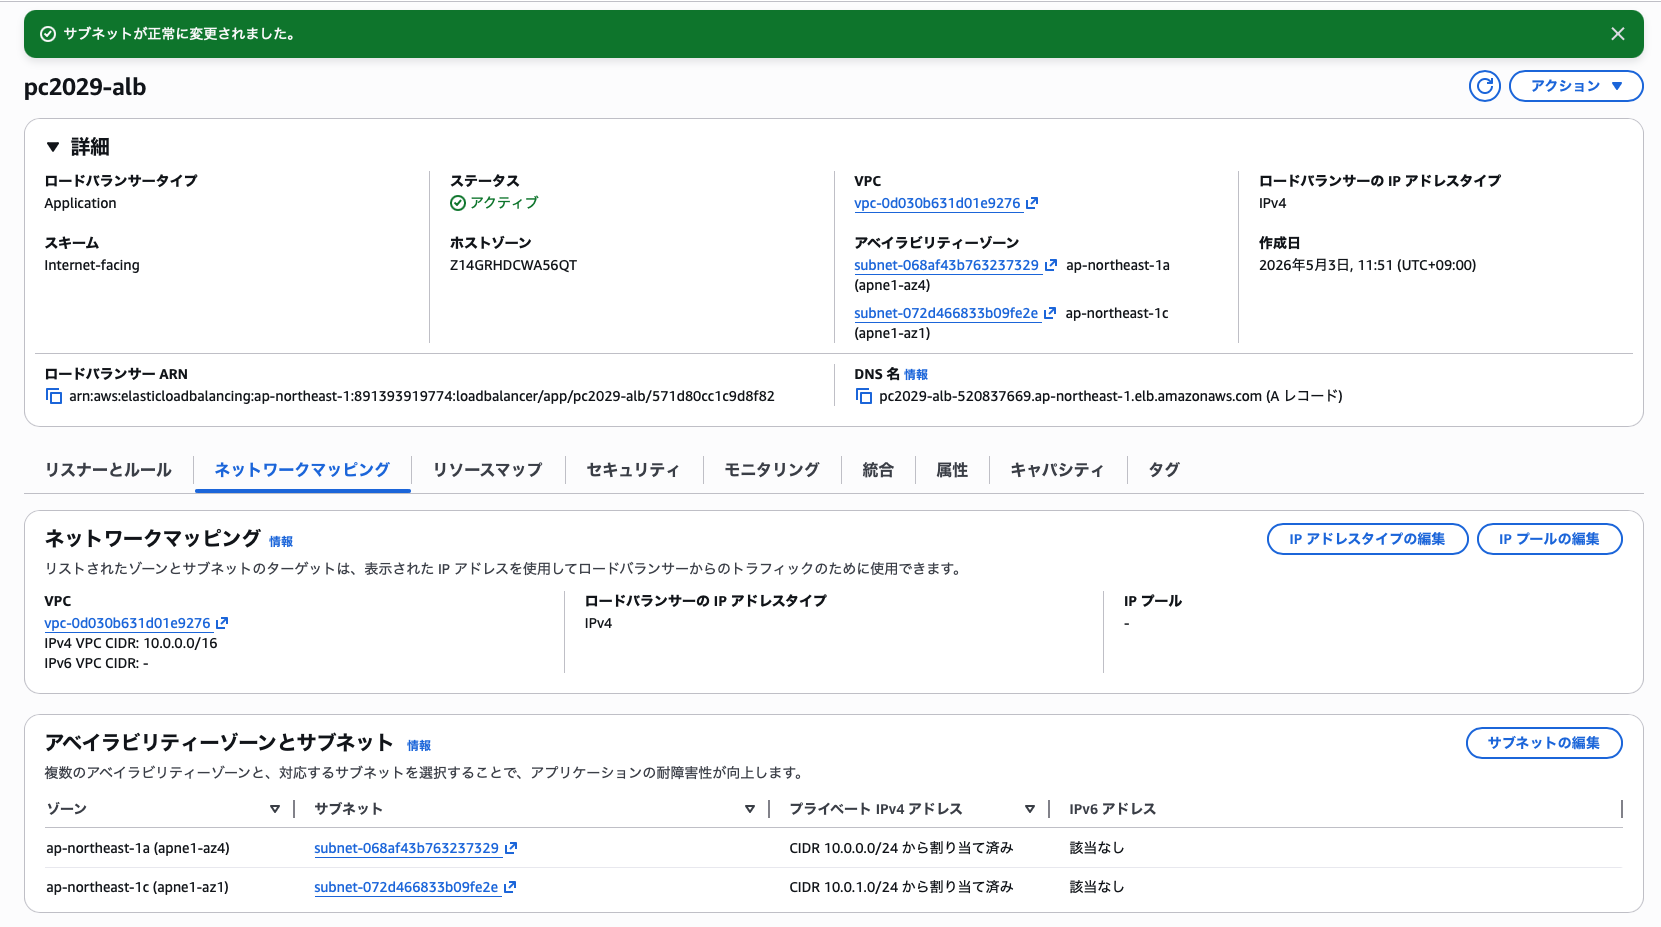
Task: Click external icon in ap-northeast-1c table row
Action: click(510, 887)
